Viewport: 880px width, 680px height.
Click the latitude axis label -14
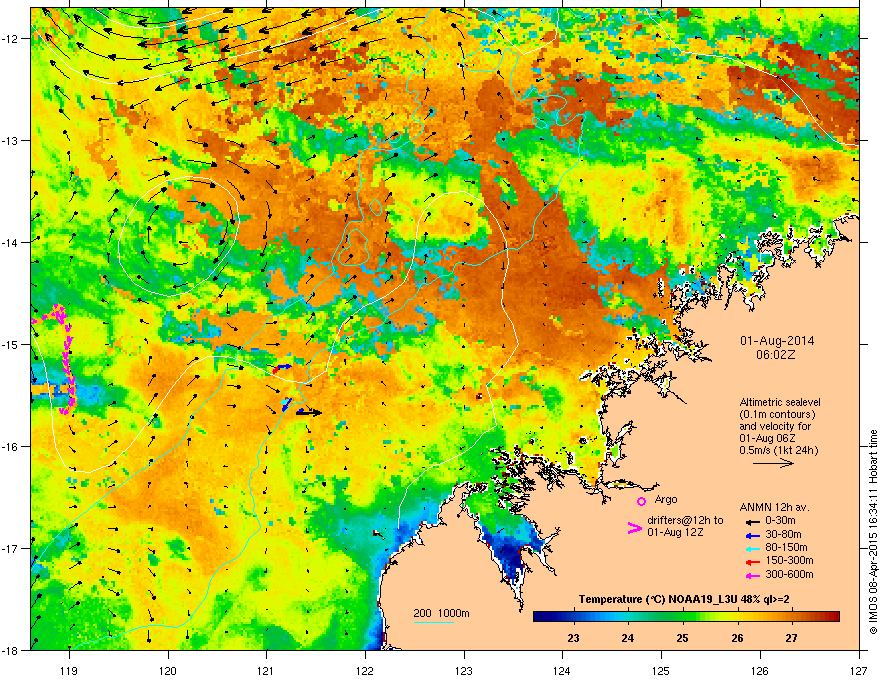click(x=11, y=242)
